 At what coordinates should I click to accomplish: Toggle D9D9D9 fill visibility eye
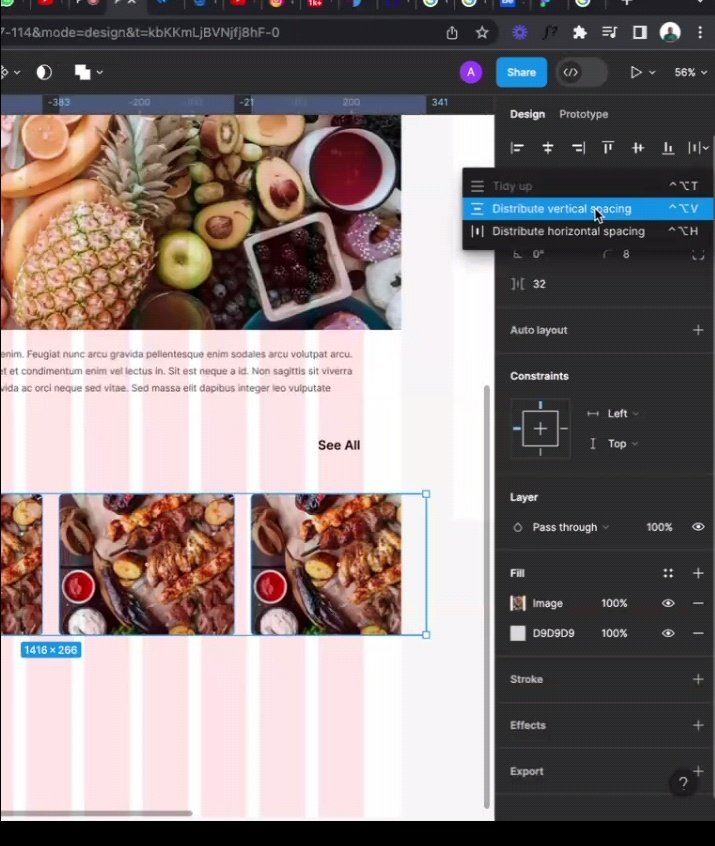click(668, 633)
